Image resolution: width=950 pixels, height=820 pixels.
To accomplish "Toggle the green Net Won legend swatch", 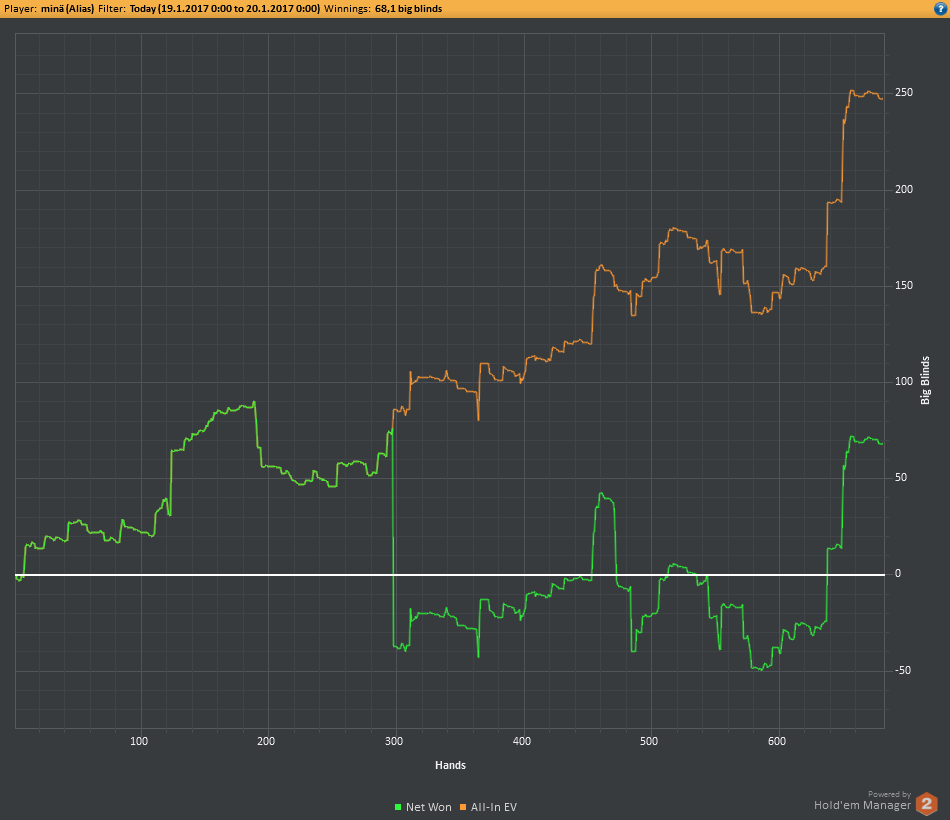I will [x=398, y=807].
